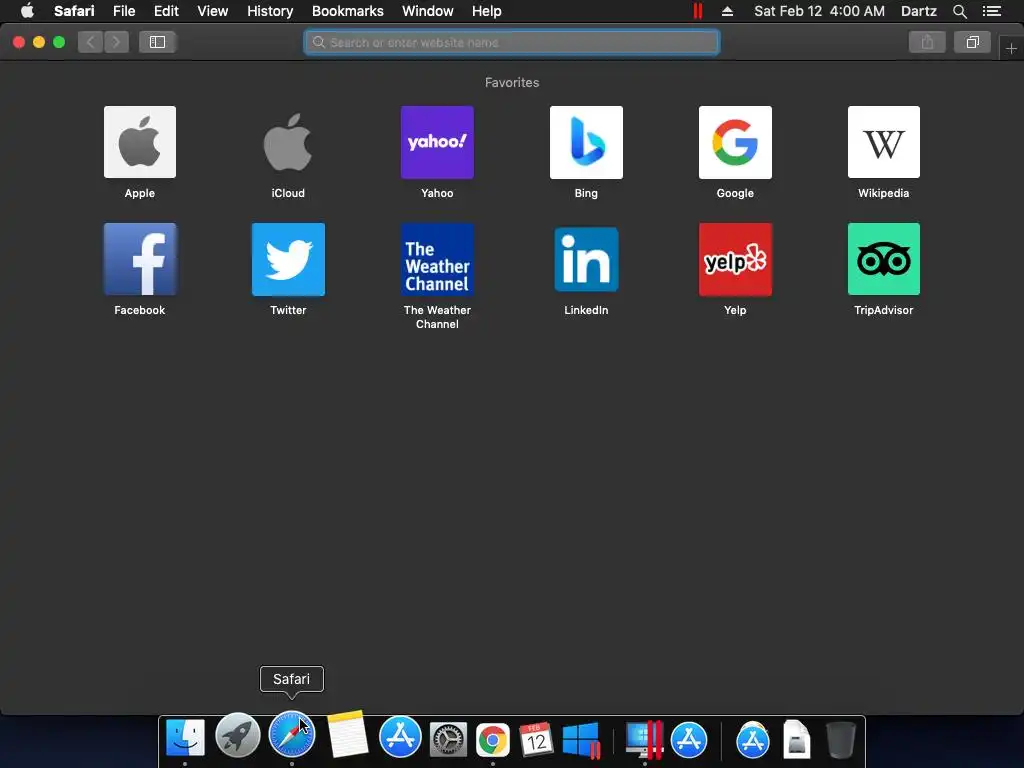Open the Google favorite tile
This screenshot has height=768, width=1024.
pyautogui.click(x=735, y=142)
